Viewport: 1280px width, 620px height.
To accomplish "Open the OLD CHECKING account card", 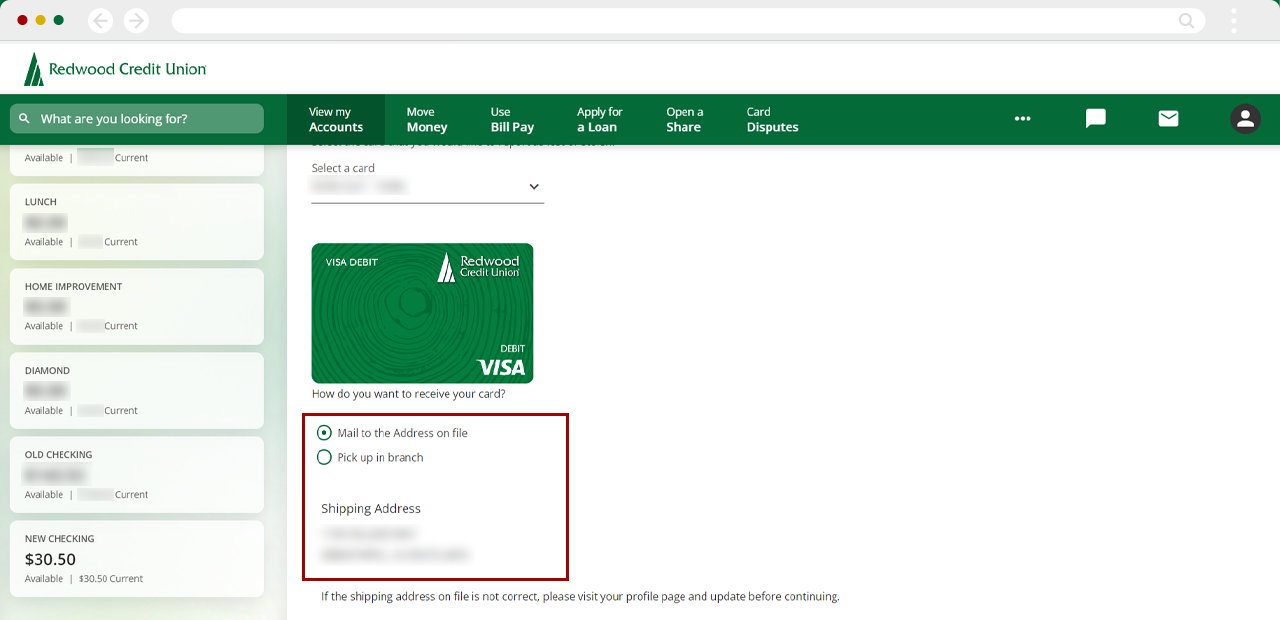I will [137, 474].
